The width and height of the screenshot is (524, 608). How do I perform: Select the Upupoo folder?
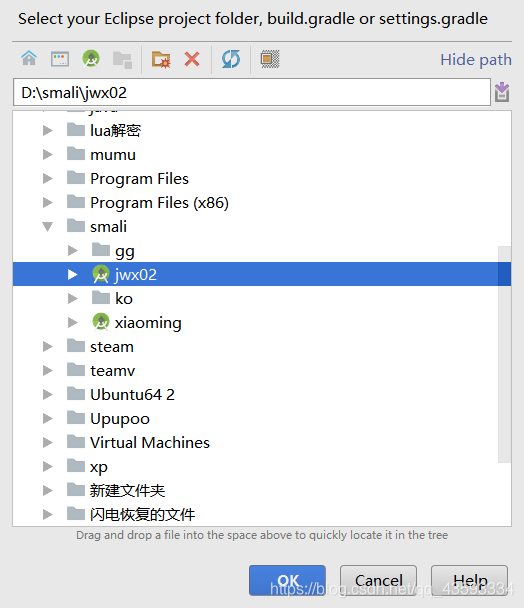point(120,419)
